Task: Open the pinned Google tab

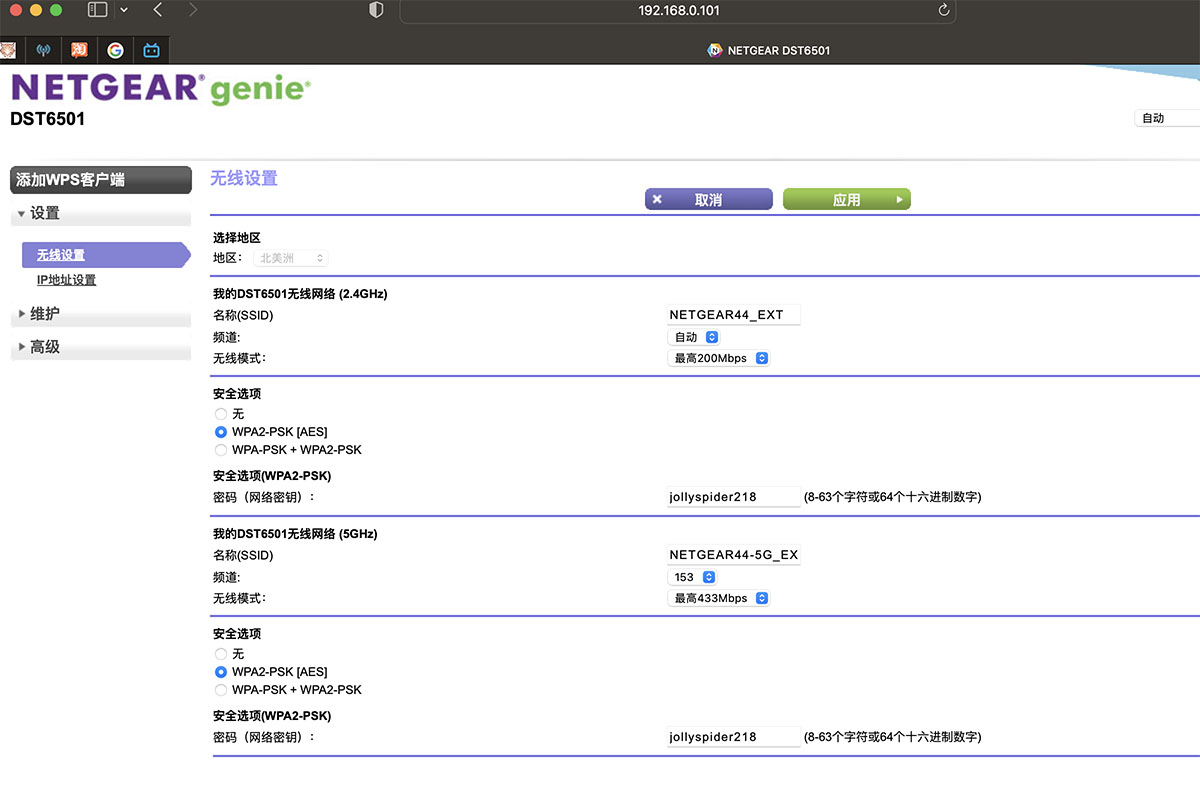Action: pyautogui.click(x=115, y=50)
